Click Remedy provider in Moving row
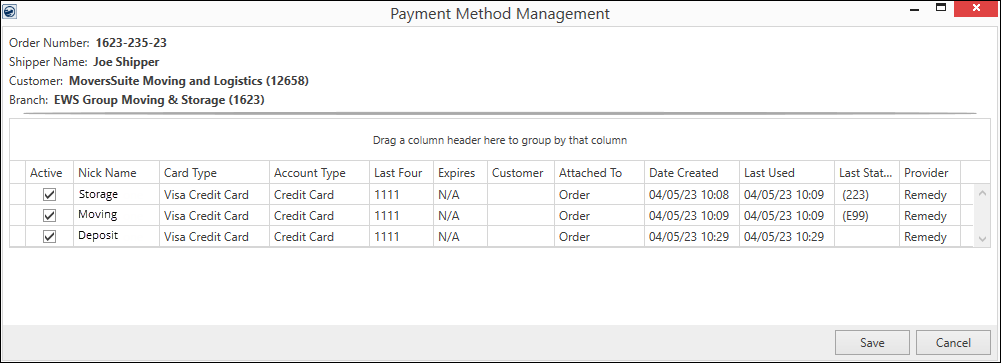Viewport: 1001px width, 363px height. pos(925,216)
